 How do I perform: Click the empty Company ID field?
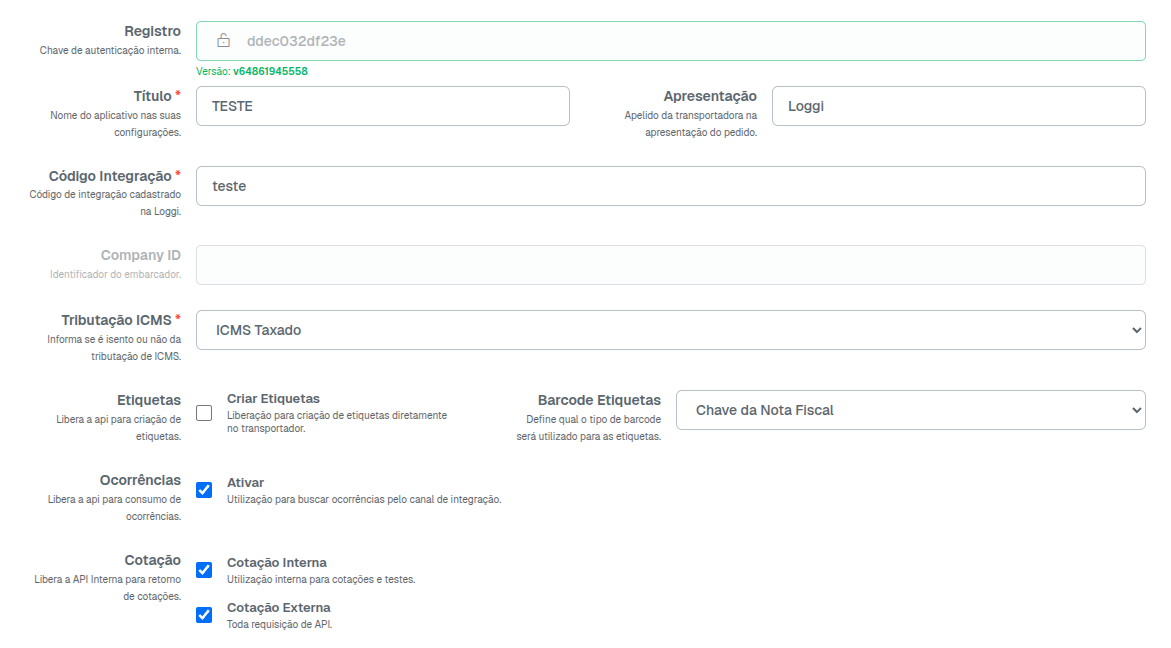coord(670,265)
